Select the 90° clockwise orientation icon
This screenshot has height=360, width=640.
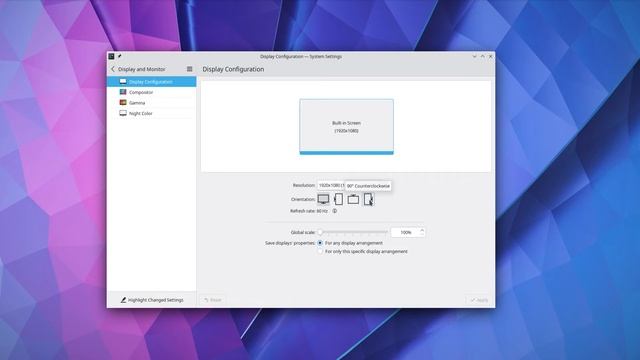pyautogui.click(x=338, y=199)
